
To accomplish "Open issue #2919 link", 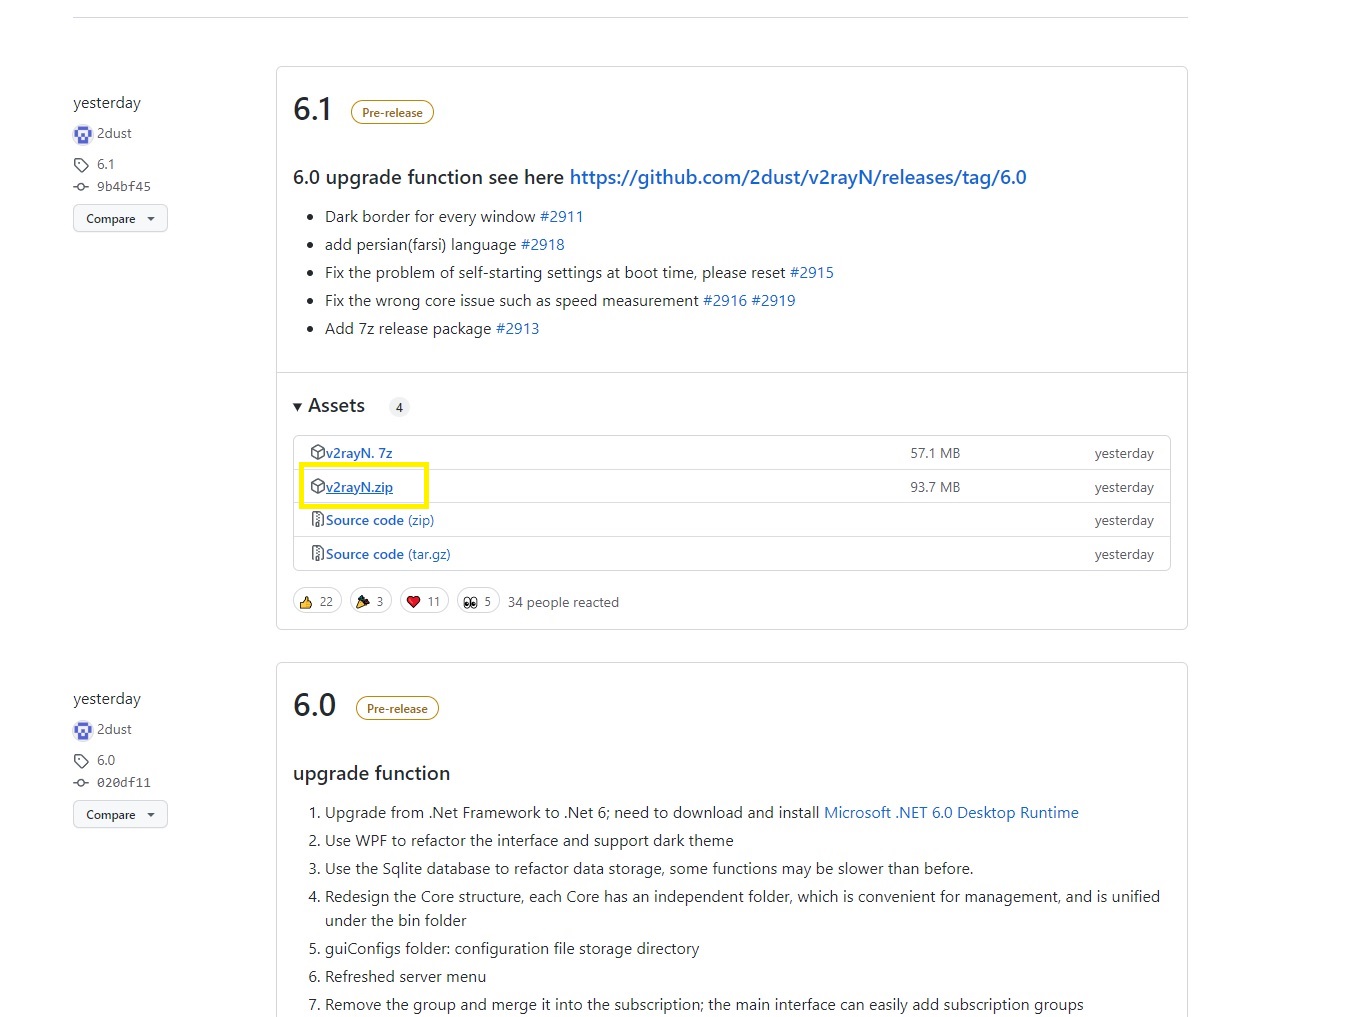I will point(773,300).
